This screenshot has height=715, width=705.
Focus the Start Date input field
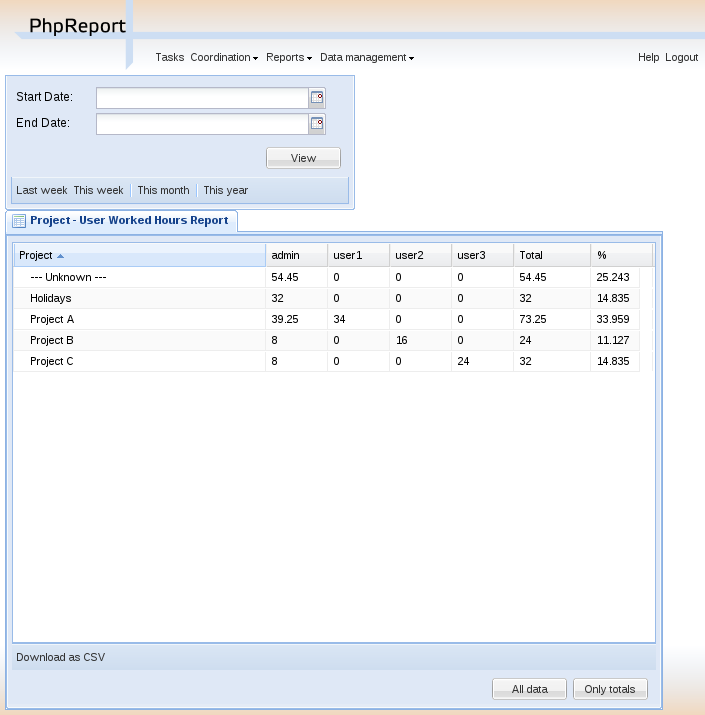(202, 98)
